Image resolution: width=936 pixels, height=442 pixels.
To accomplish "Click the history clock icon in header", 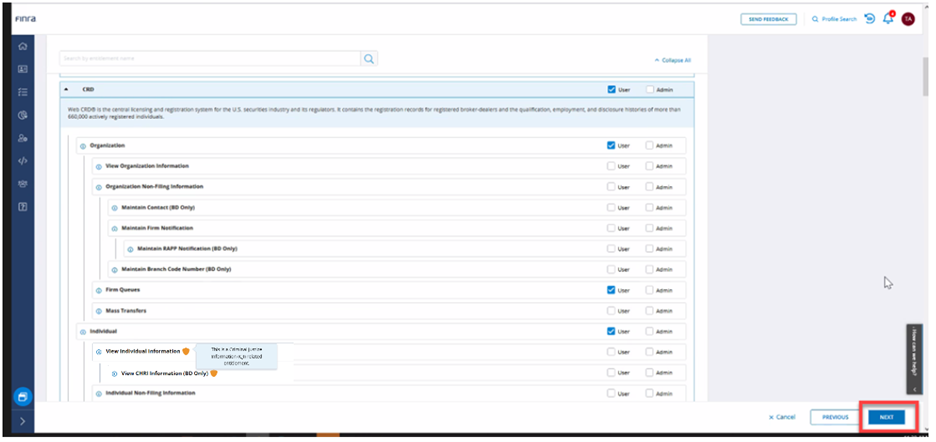I will [x=870, y=19].
